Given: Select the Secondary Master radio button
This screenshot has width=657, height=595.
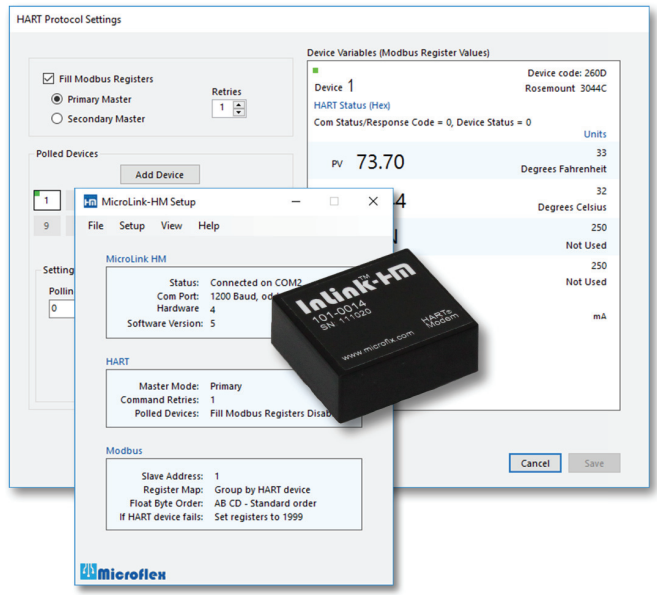Looking at the screenshot, I should pos(57,119).
